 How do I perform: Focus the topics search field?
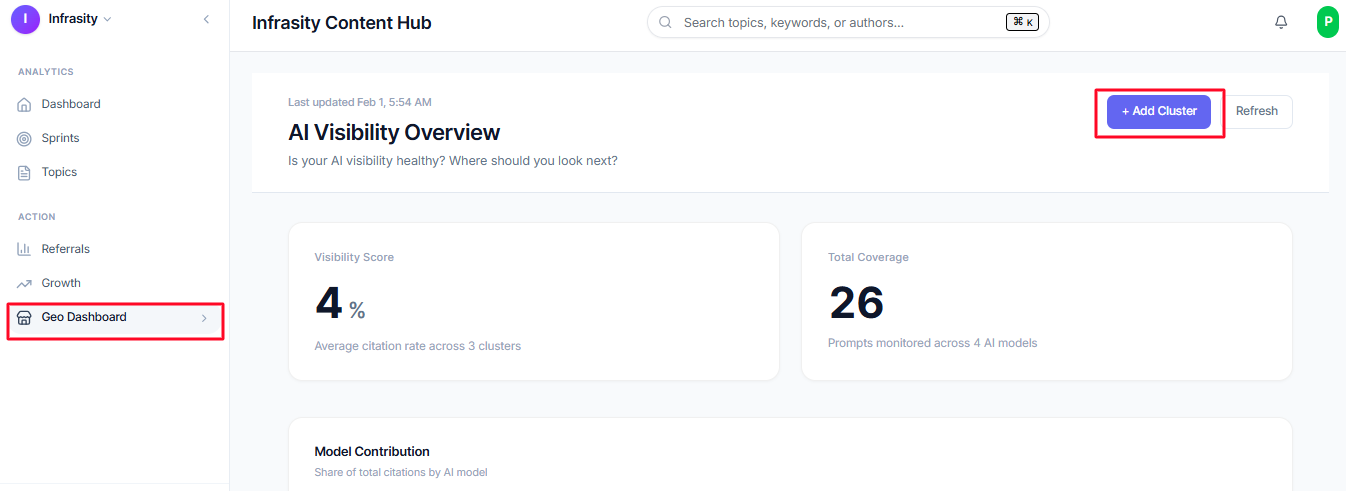pyautogui.click(x=848, y=22)
